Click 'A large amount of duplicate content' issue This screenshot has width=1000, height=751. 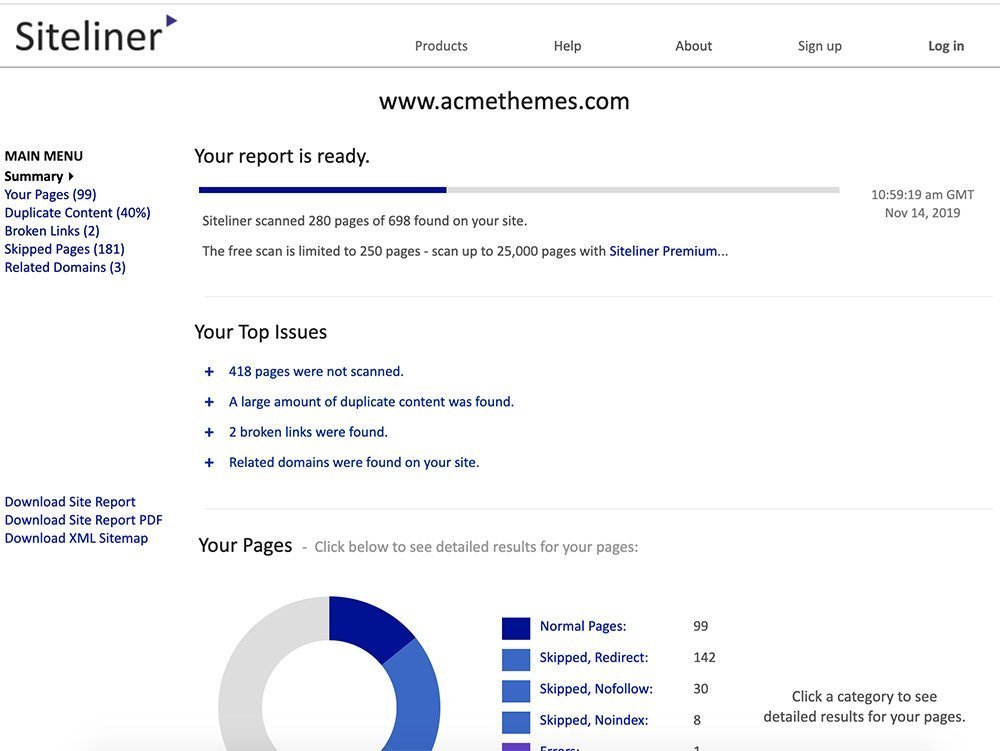(371, 402)
